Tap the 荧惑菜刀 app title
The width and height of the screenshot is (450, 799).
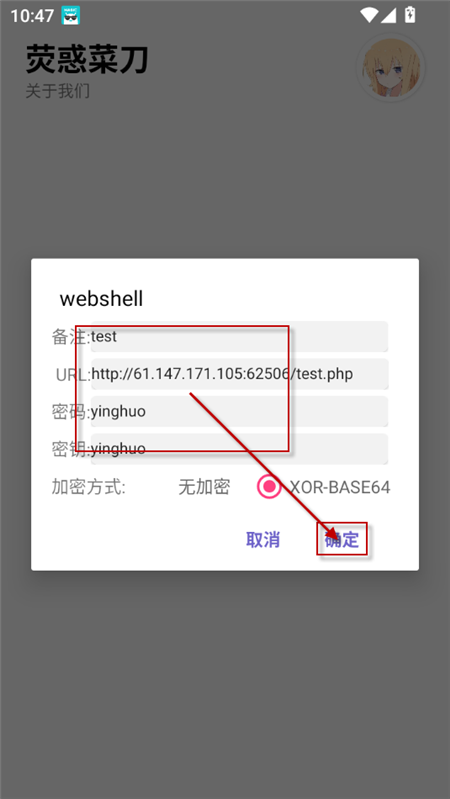pos(87,60)
